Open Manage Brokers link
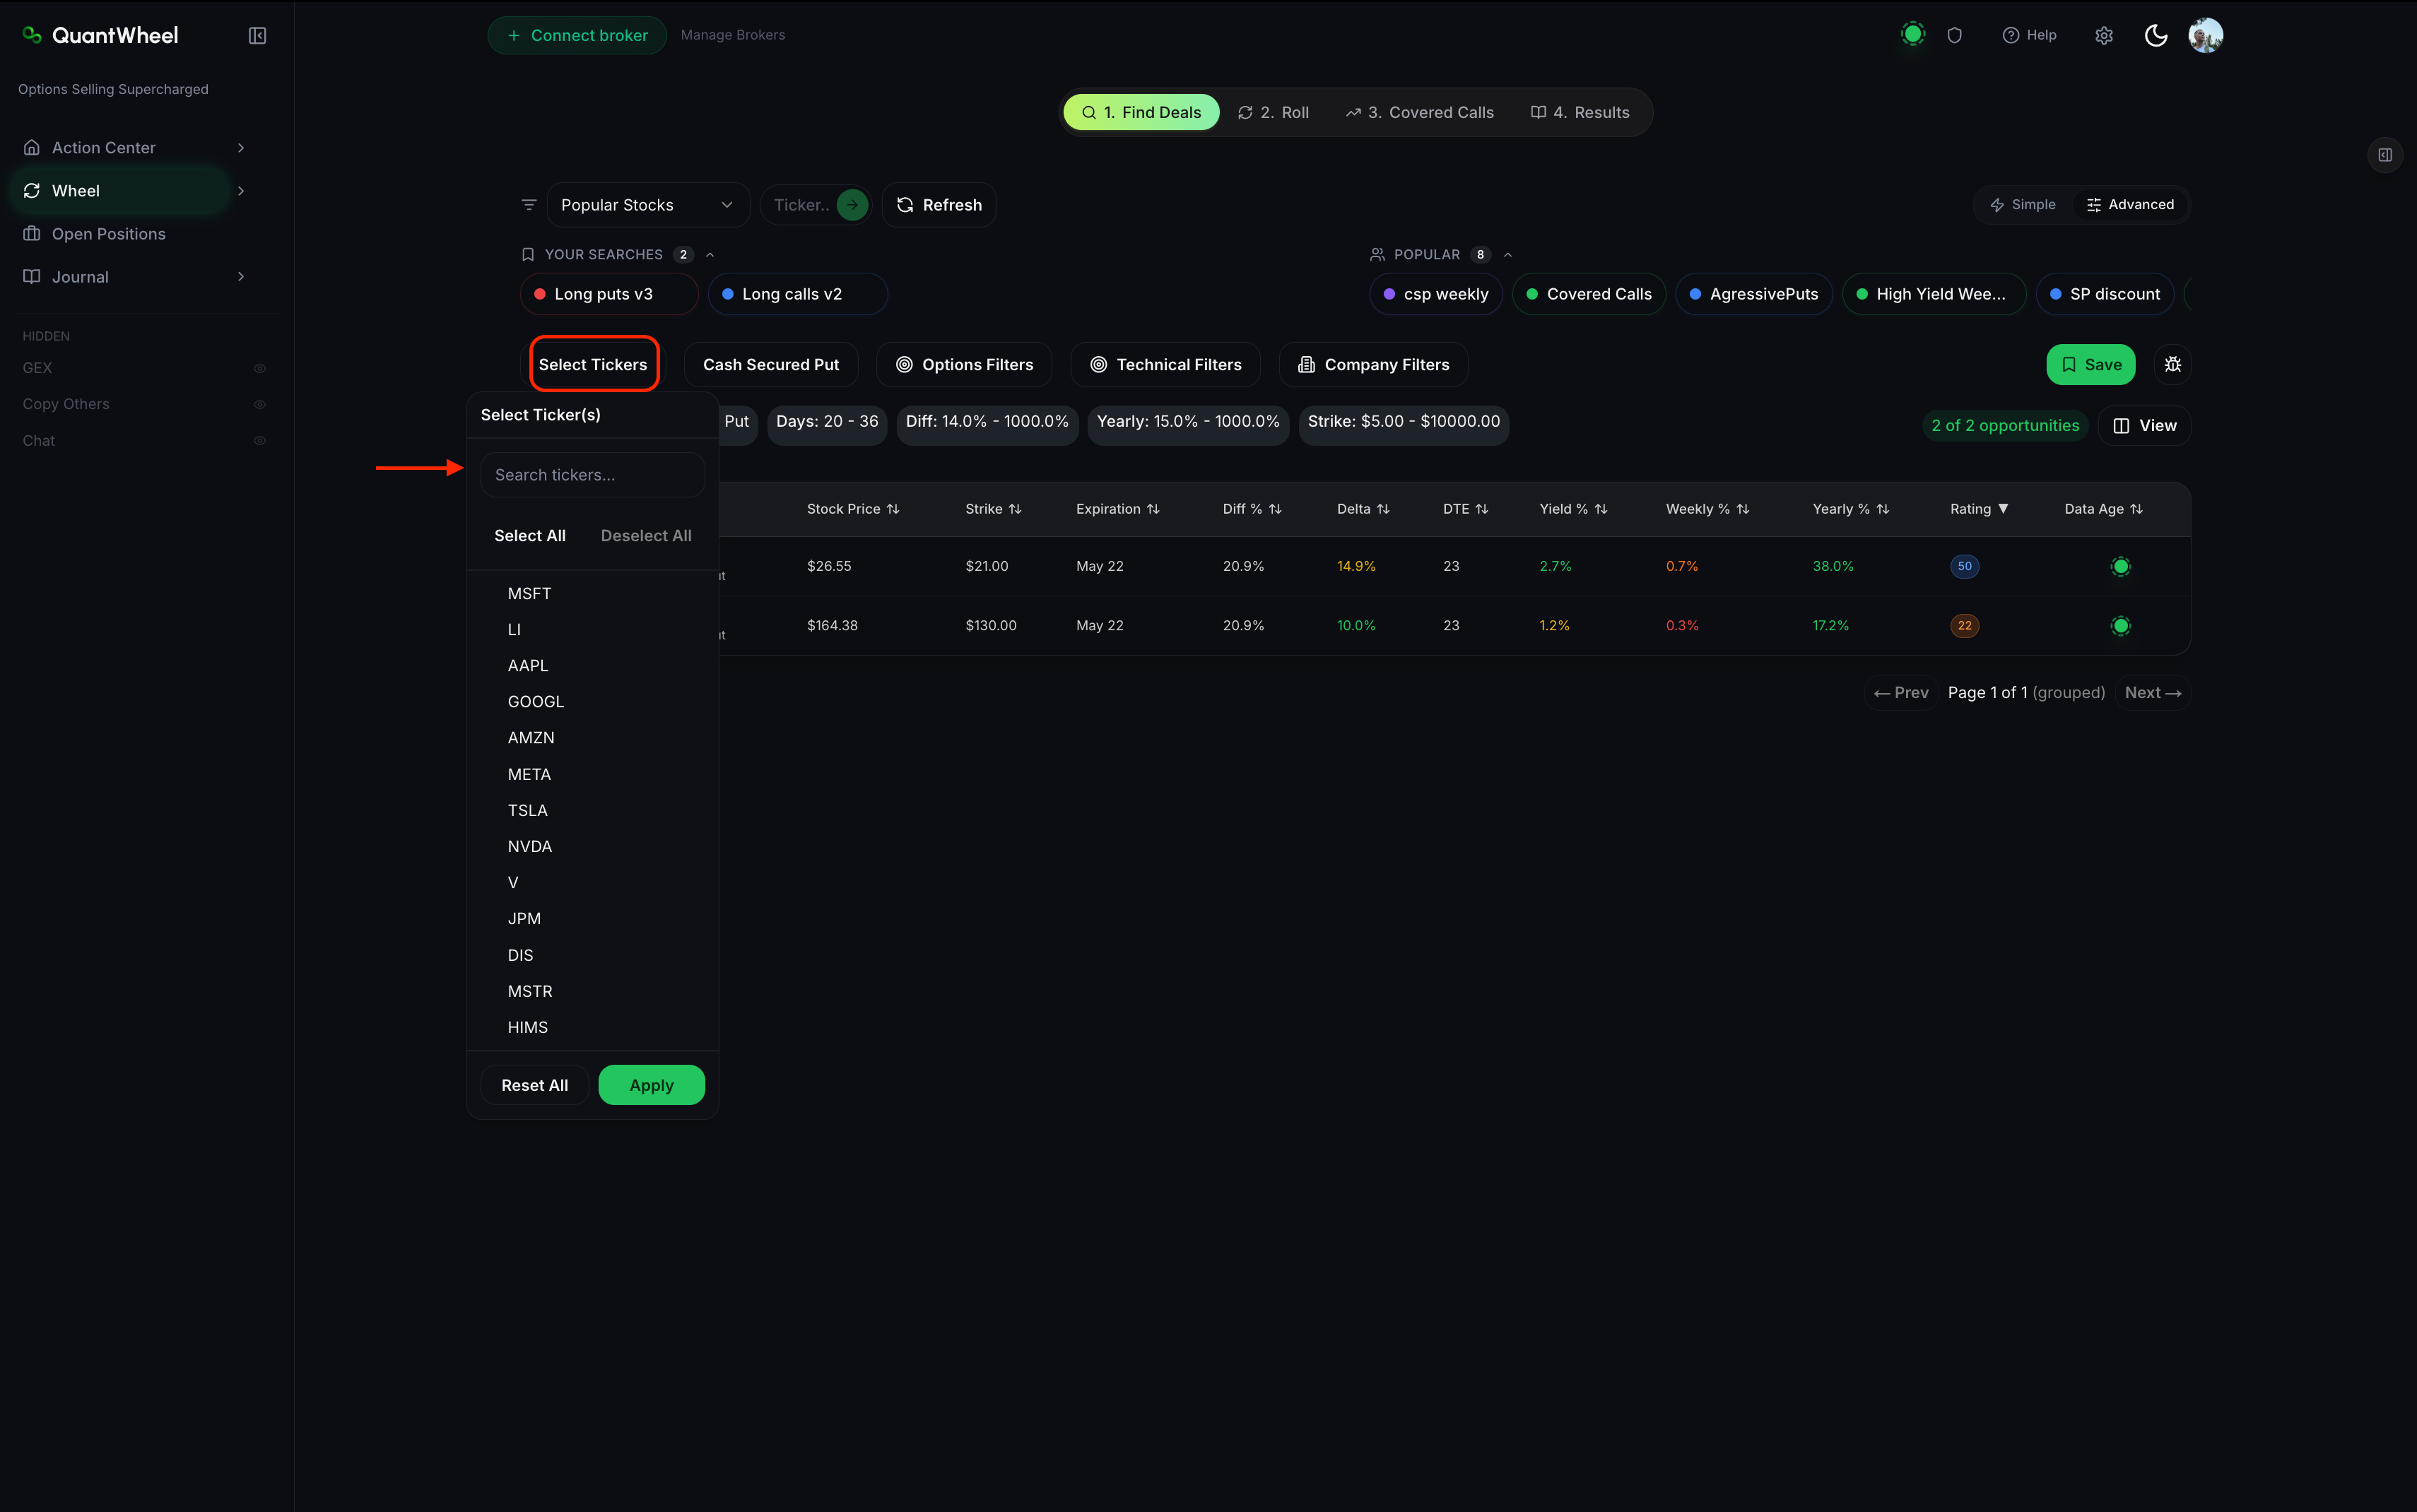The width and height of the screenshot is (2417, 1512). click(733, 35)
